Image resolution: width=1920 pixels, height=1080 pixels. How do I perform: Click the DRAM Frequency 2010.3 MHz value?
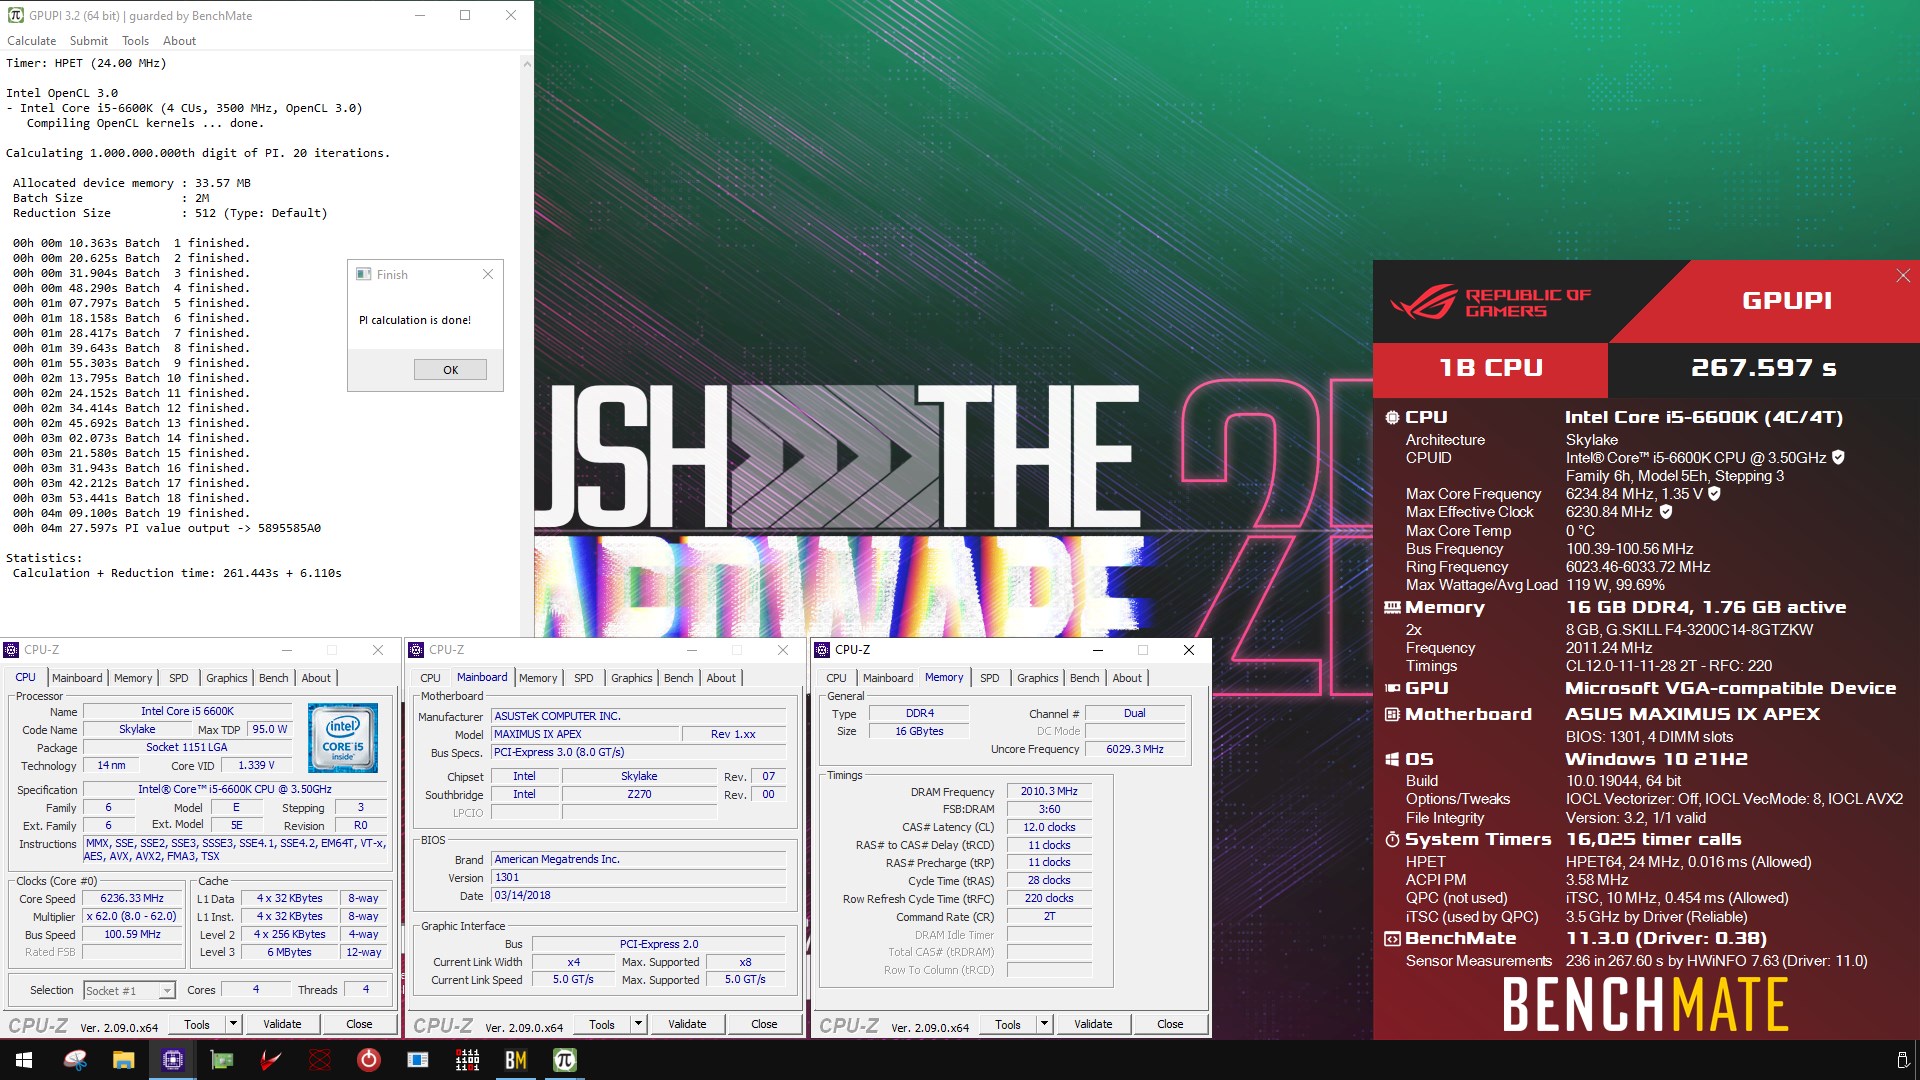tap(1049, 791)
